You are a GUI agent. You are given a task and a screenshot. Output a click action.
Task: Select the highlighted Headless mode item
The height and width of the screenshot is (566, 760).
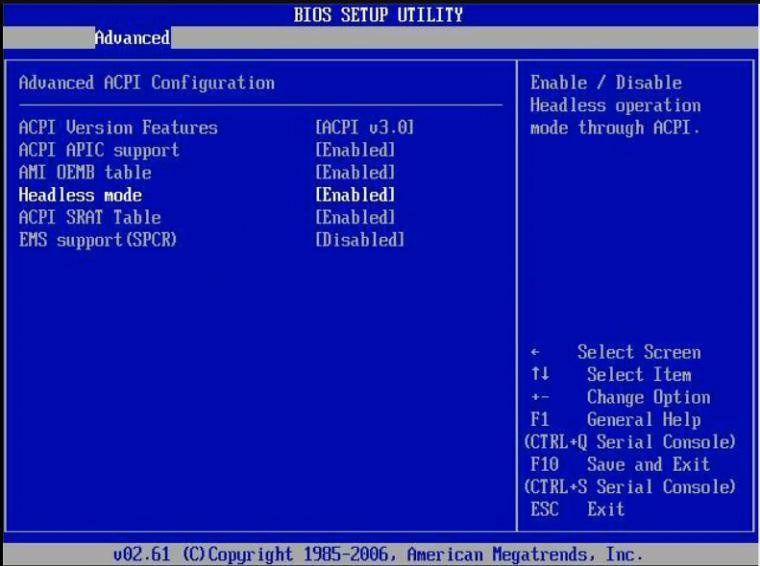click(80, 195)
